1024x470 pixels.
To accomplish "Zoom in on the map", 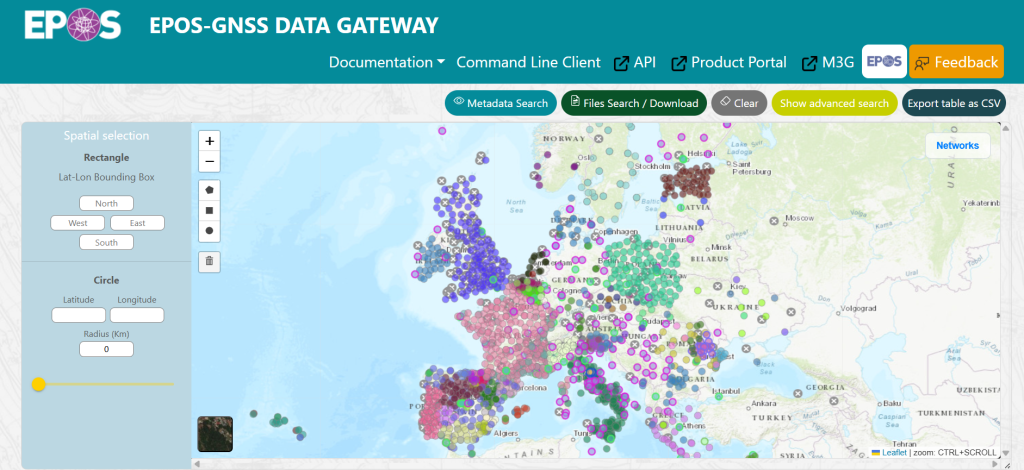I will [209, 141].
